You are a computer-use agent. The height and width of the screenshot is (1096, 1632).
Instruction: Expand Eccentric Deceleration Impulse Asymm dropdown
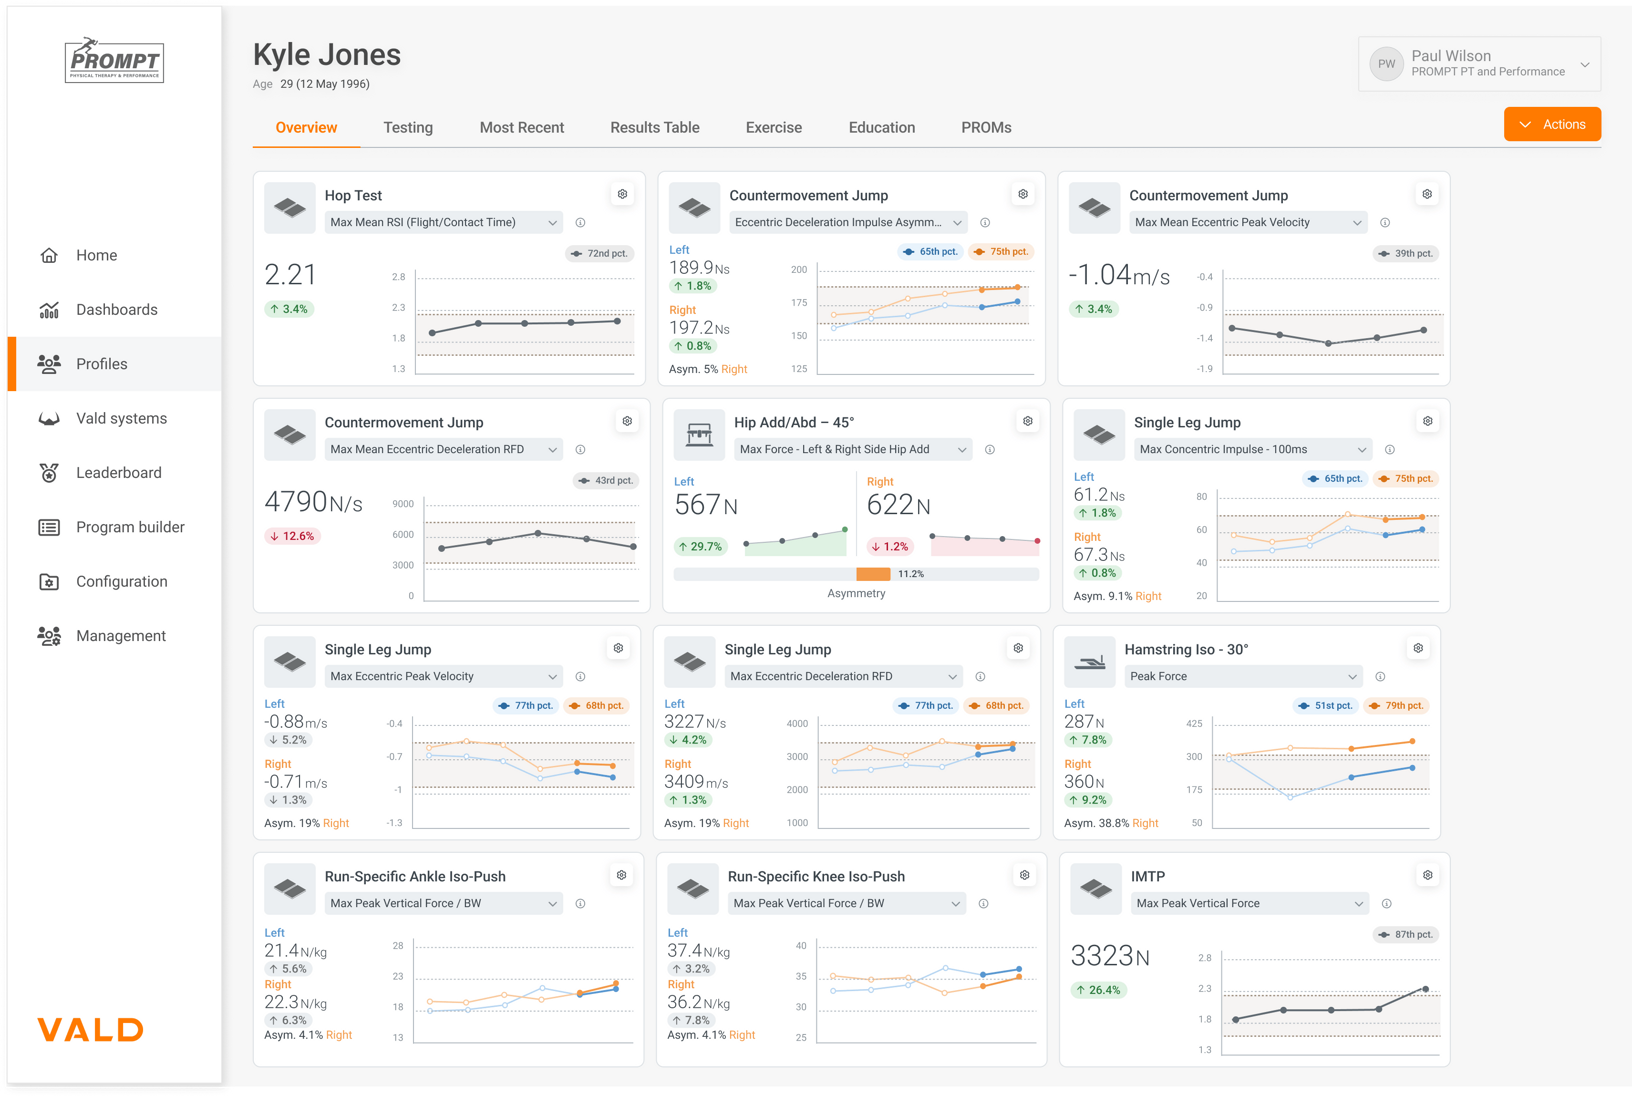click(x=848, y=222)
